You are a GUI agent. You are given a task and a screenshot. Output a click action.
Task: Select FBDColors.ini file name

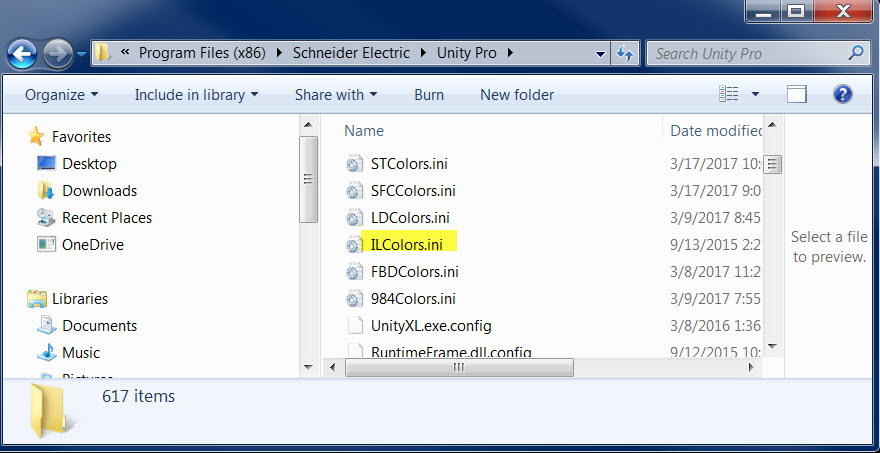(x=415, y=272)
